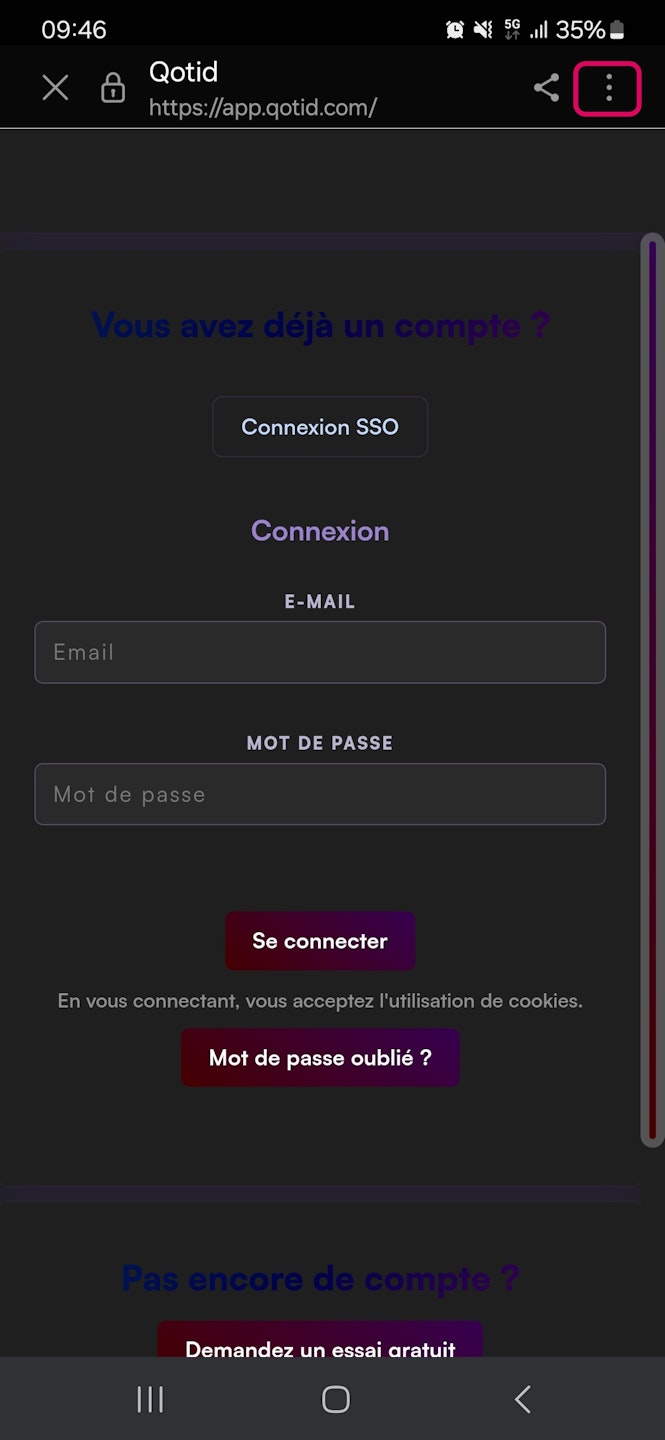
Task: Tap the app.qotid.com URL text
Action: coord(262,107)
